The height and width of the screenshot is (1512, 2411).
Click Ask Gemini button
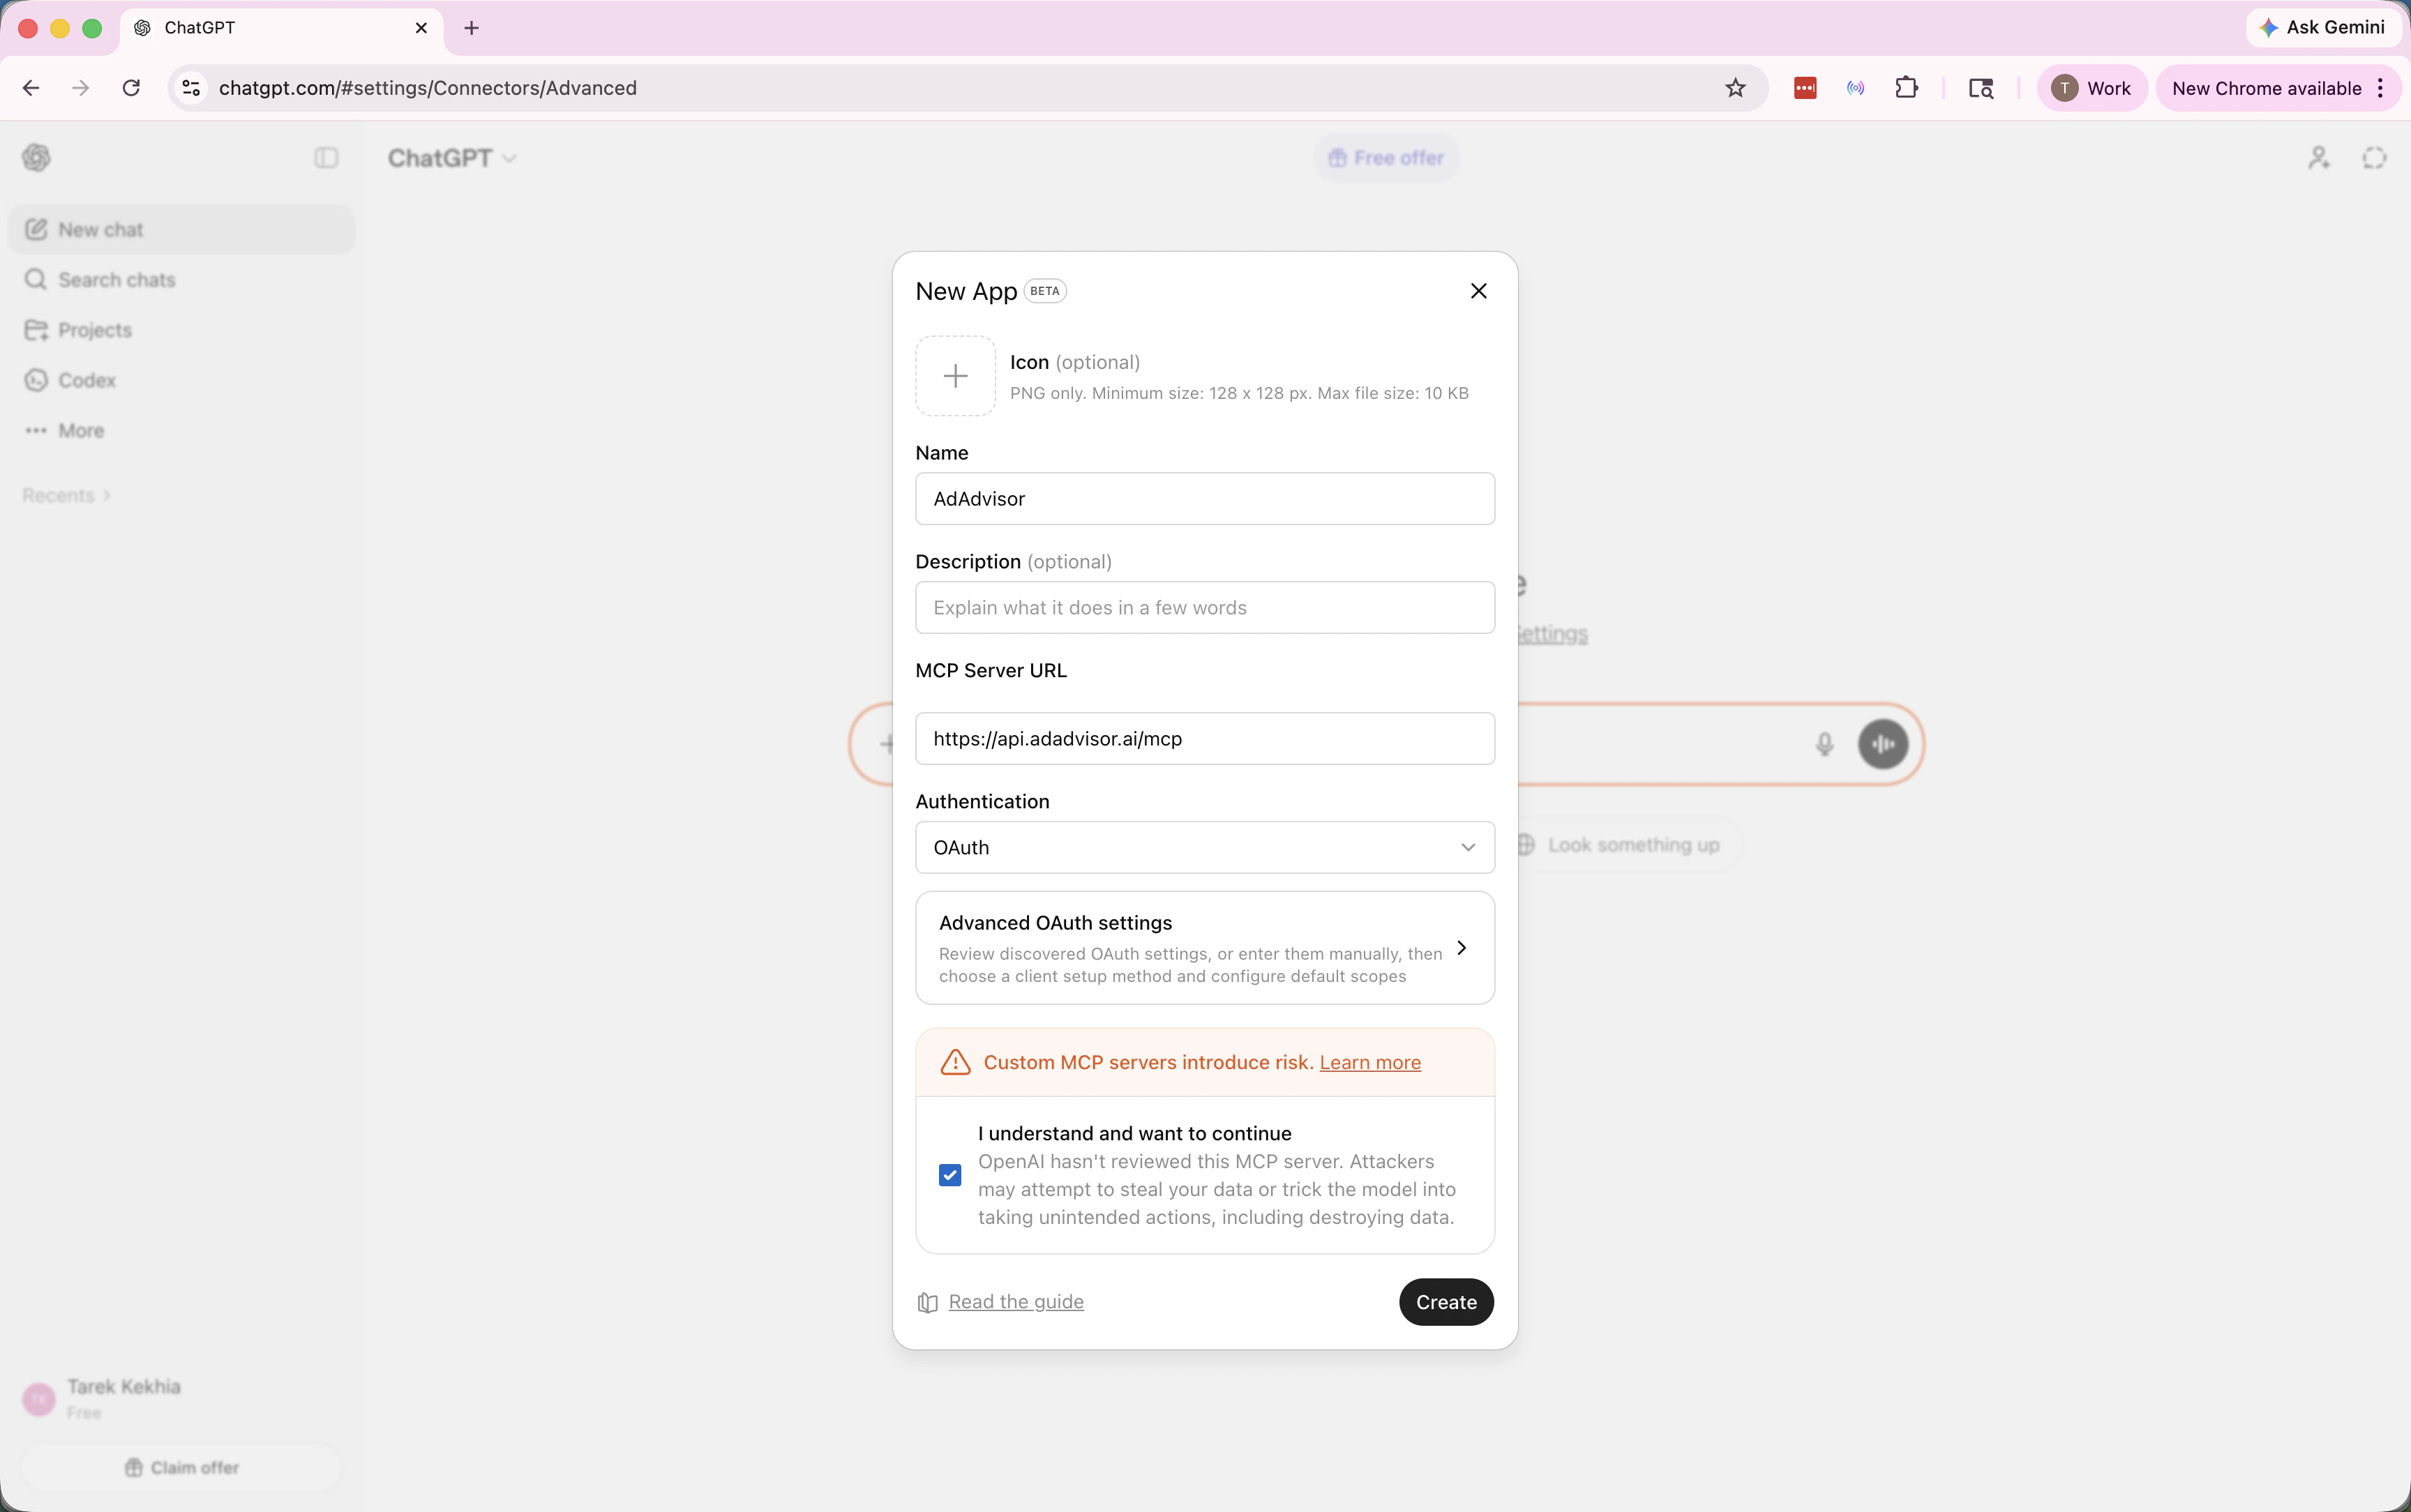click(x=2323, y=28)
